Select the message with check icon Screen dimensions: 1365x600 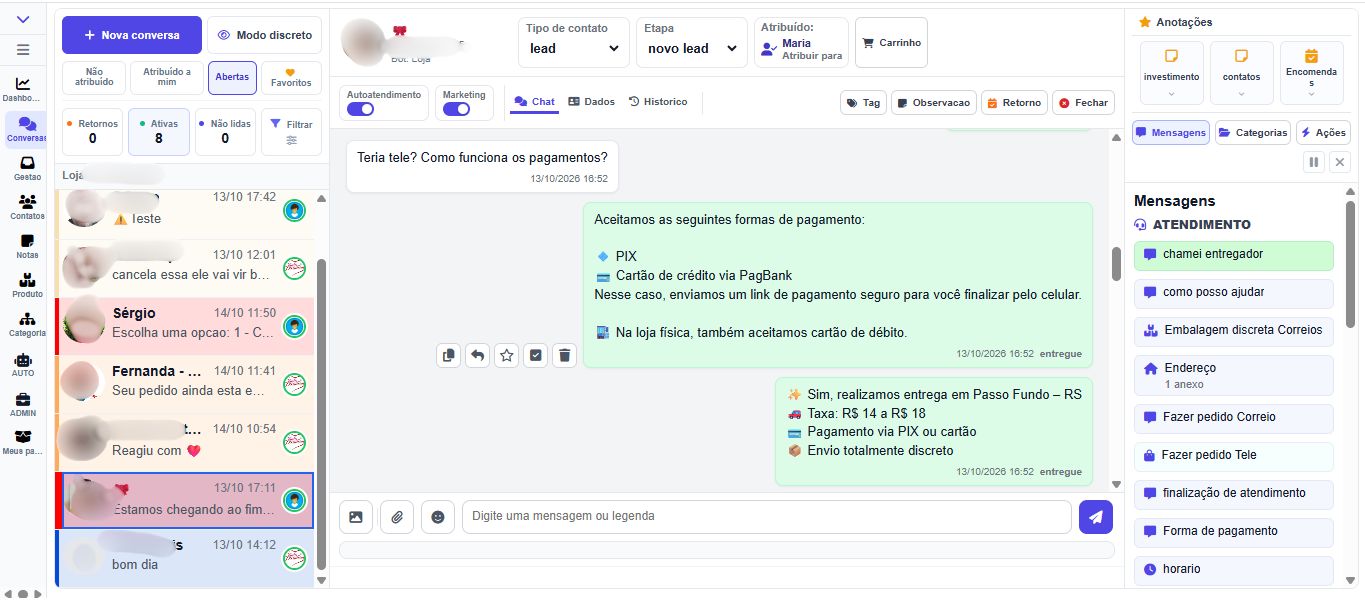[536, 354]
